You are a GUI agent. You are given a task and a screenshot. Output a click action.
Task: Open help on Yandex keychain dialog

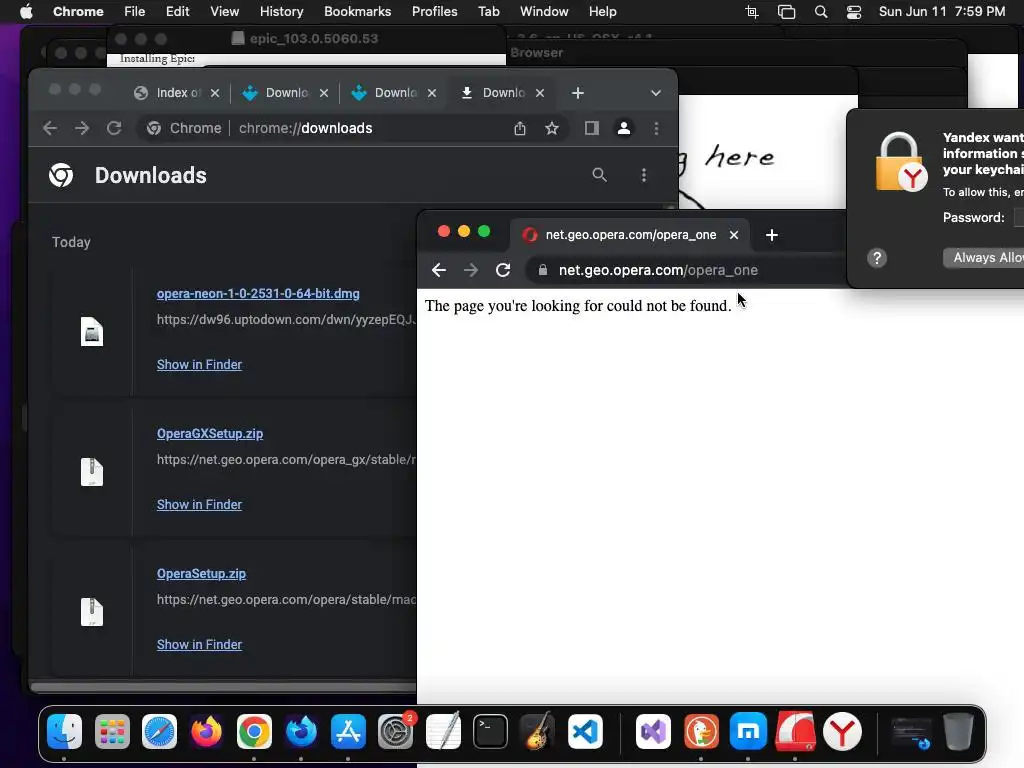tap(877, 258)
